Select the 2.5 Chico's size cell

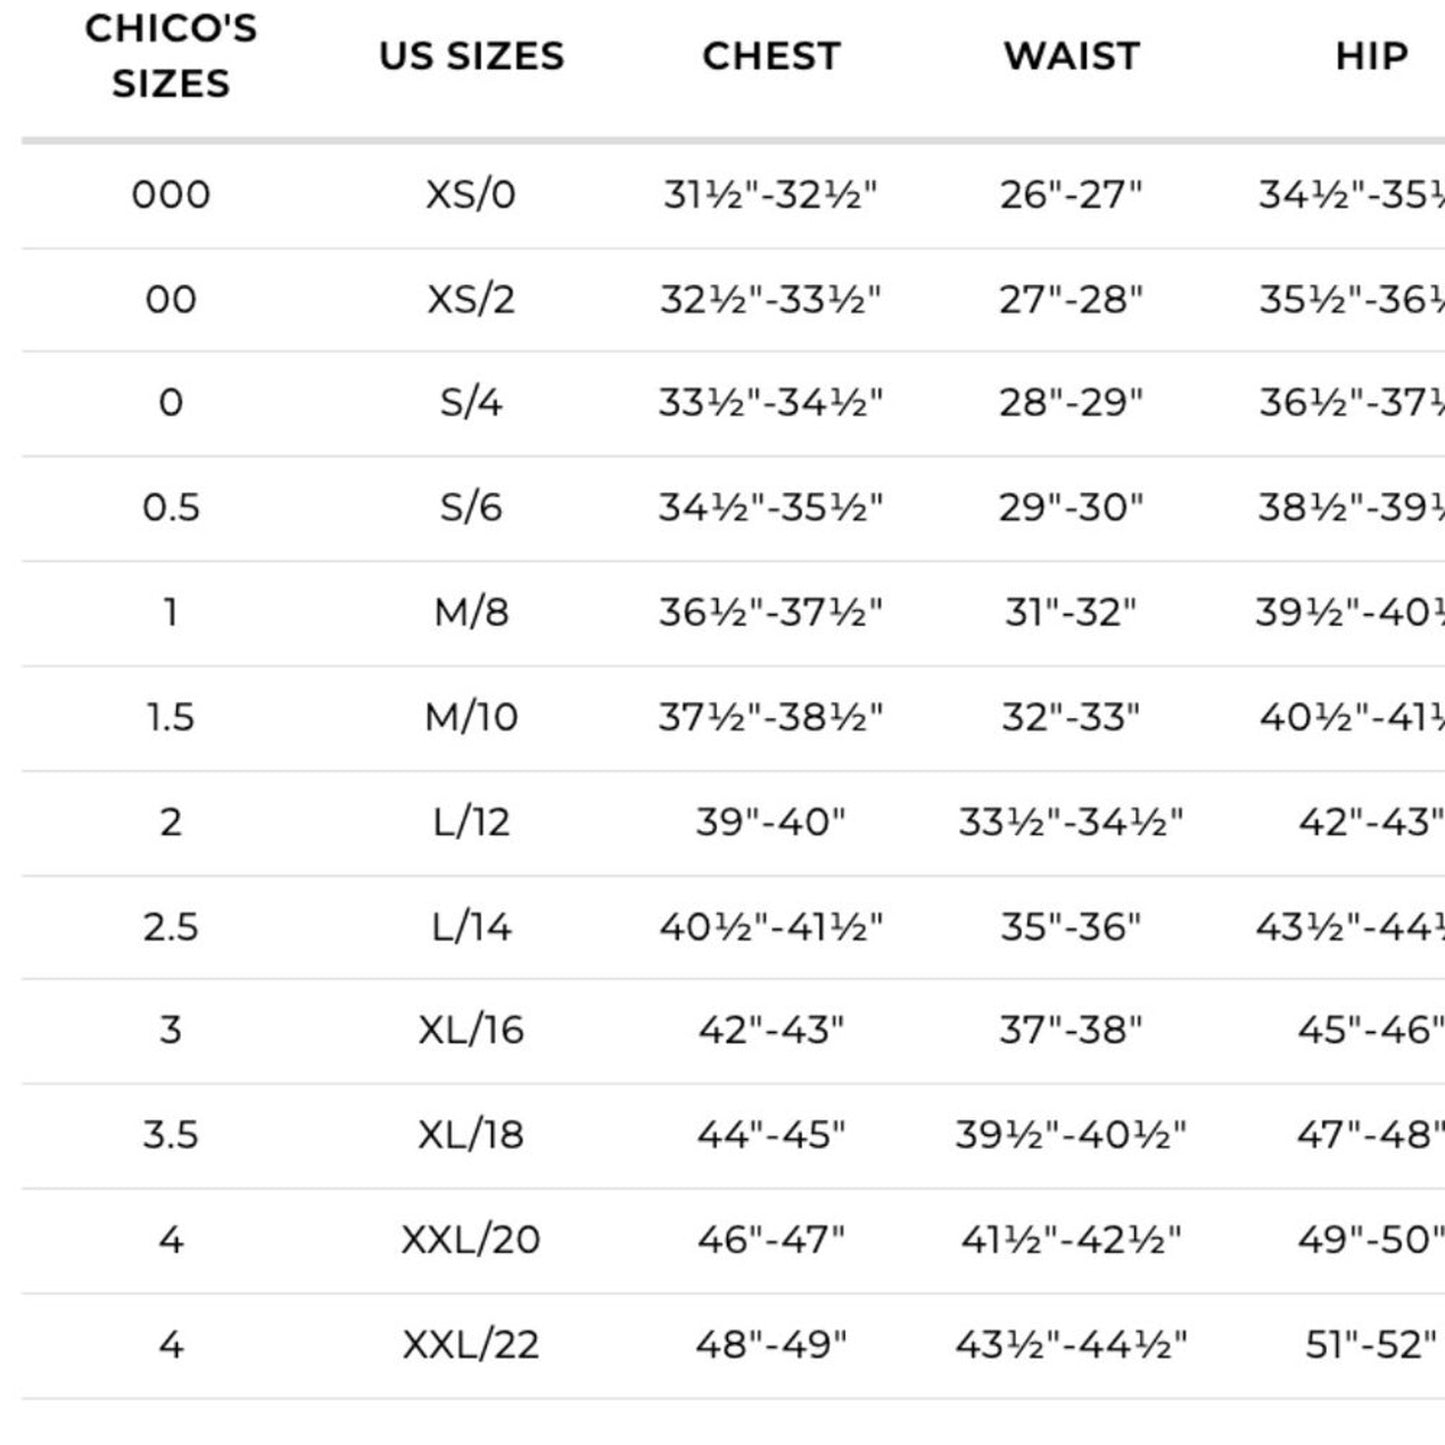171,927
